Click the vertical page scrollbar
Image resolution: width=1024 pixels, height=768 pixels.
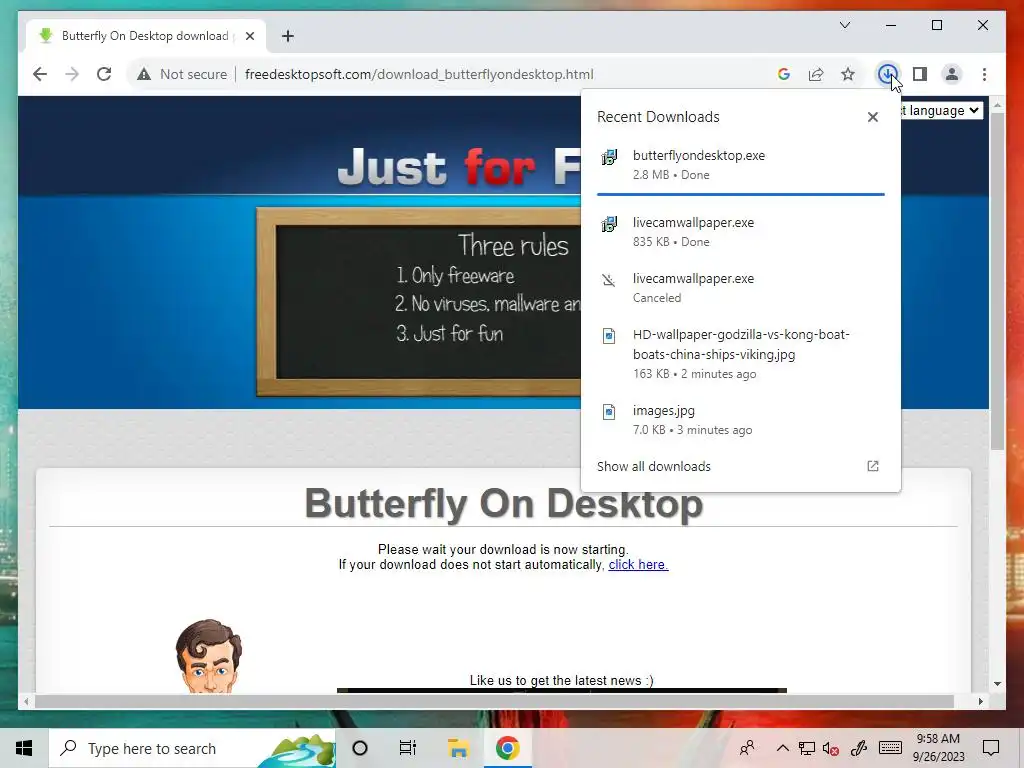point(997,281)
